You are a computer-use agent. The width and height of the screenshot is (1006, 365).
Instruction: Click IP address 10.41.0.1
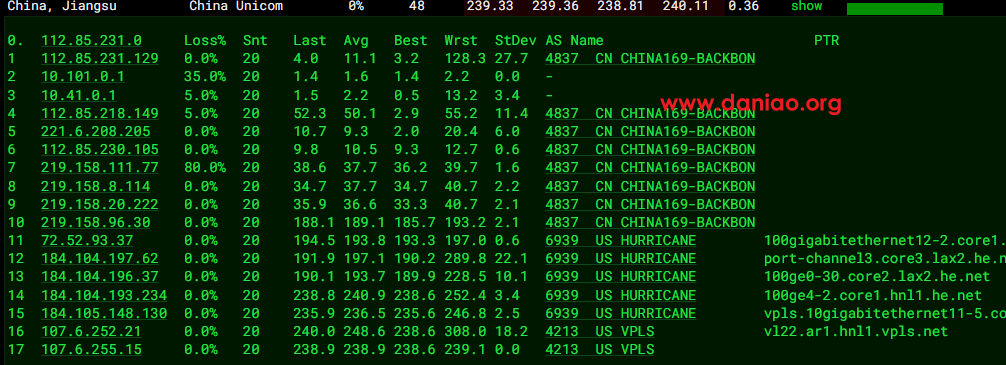pyautogui.click(x=78, y=95)
